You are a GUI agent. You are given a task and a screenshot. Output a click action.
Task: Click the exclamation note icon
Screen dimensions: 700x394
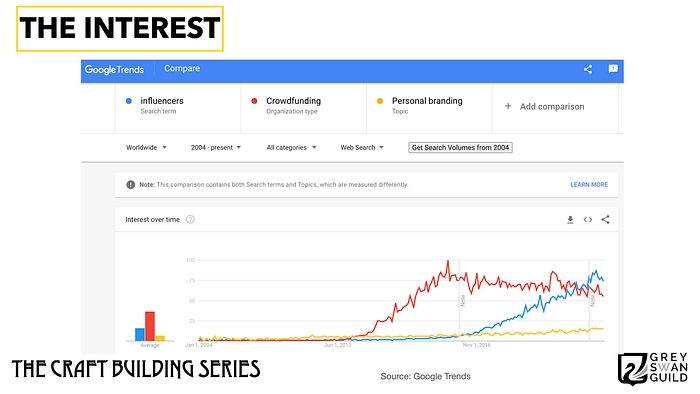[130, 185]
